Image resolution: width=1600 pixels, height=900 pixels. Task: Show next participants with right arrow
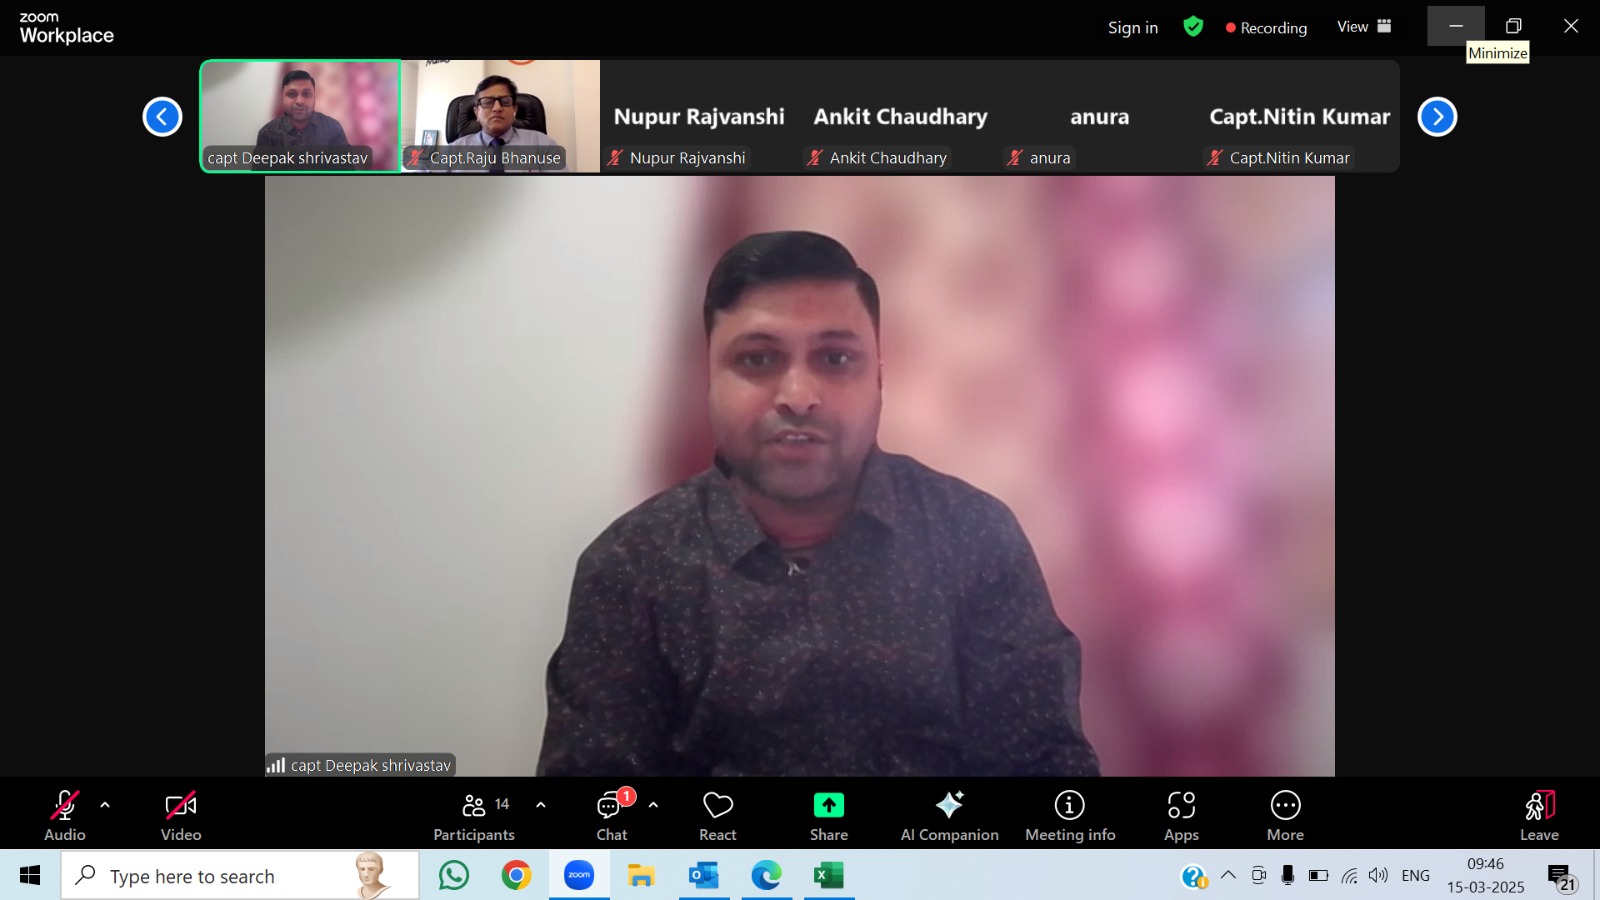[1437, 117]
